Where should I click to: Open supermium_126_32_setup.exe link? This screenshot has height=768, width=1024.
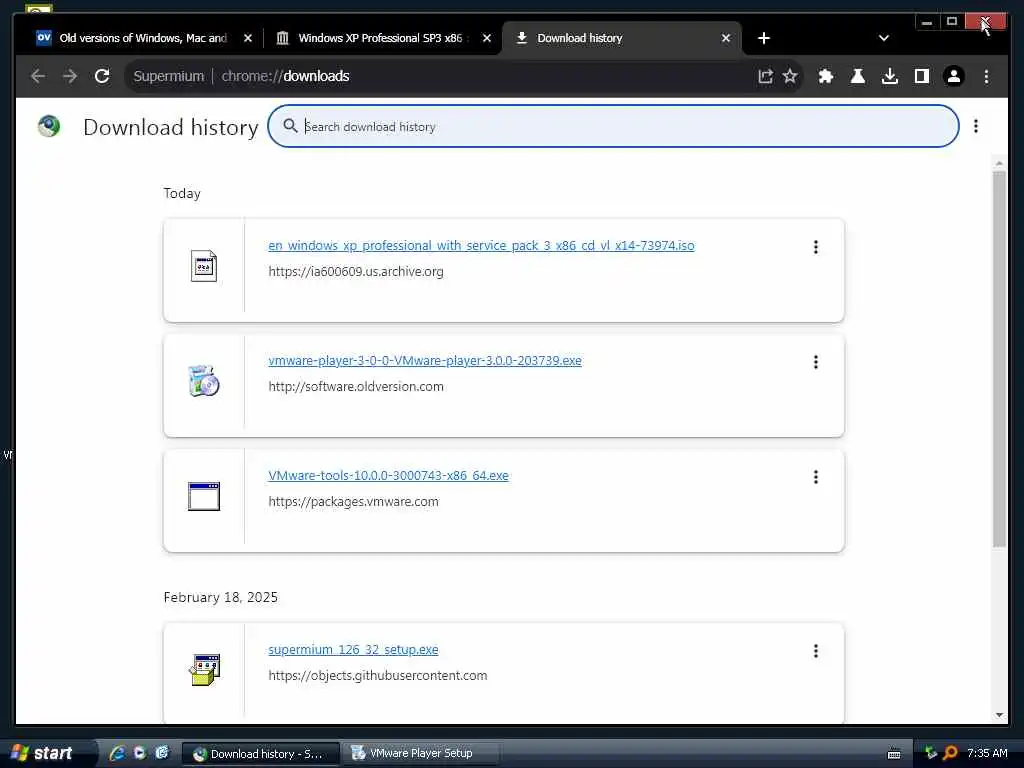(x=353, y=649)
